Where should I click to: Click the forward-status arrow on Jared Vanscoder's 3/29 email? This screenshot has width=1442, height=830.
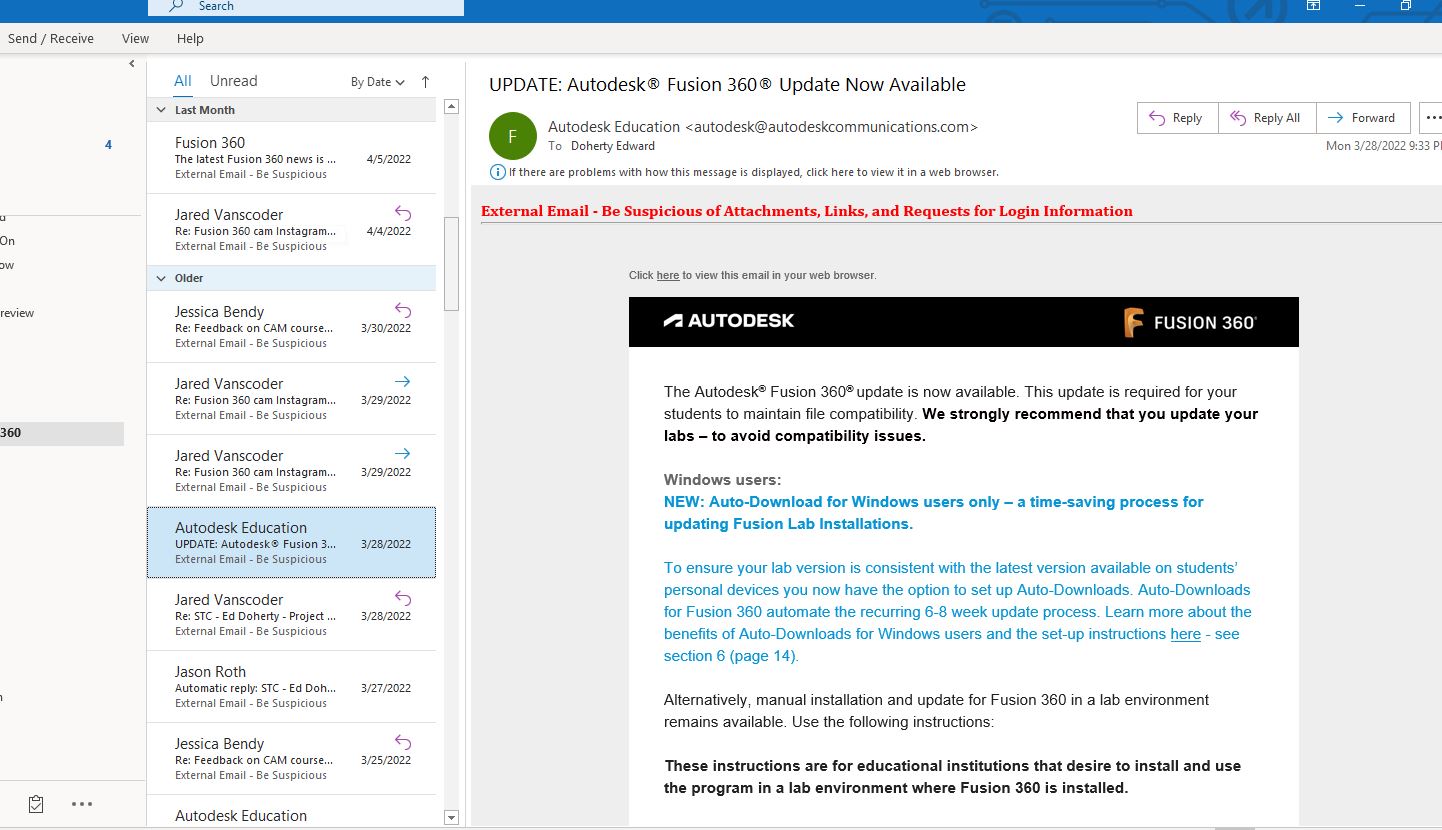[401, 381]
